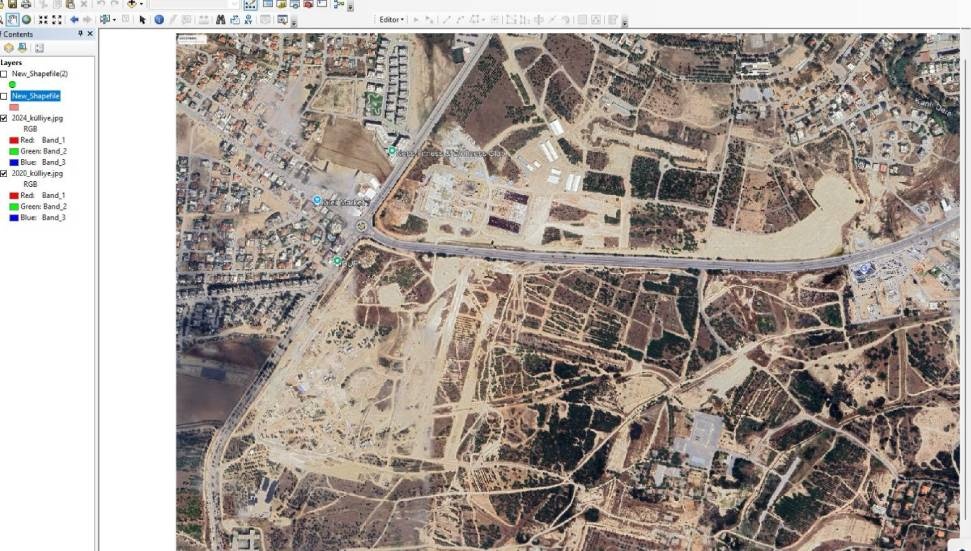Screen dimensions: 971x551
Task: Click the map scale input box
Action: 190,5
